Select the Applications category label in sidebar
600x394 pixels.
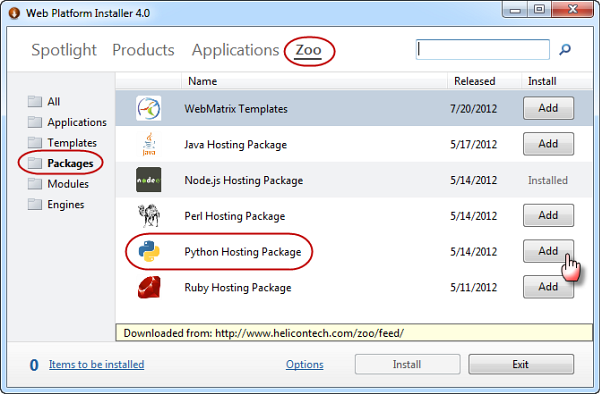[x=77, y=122]
